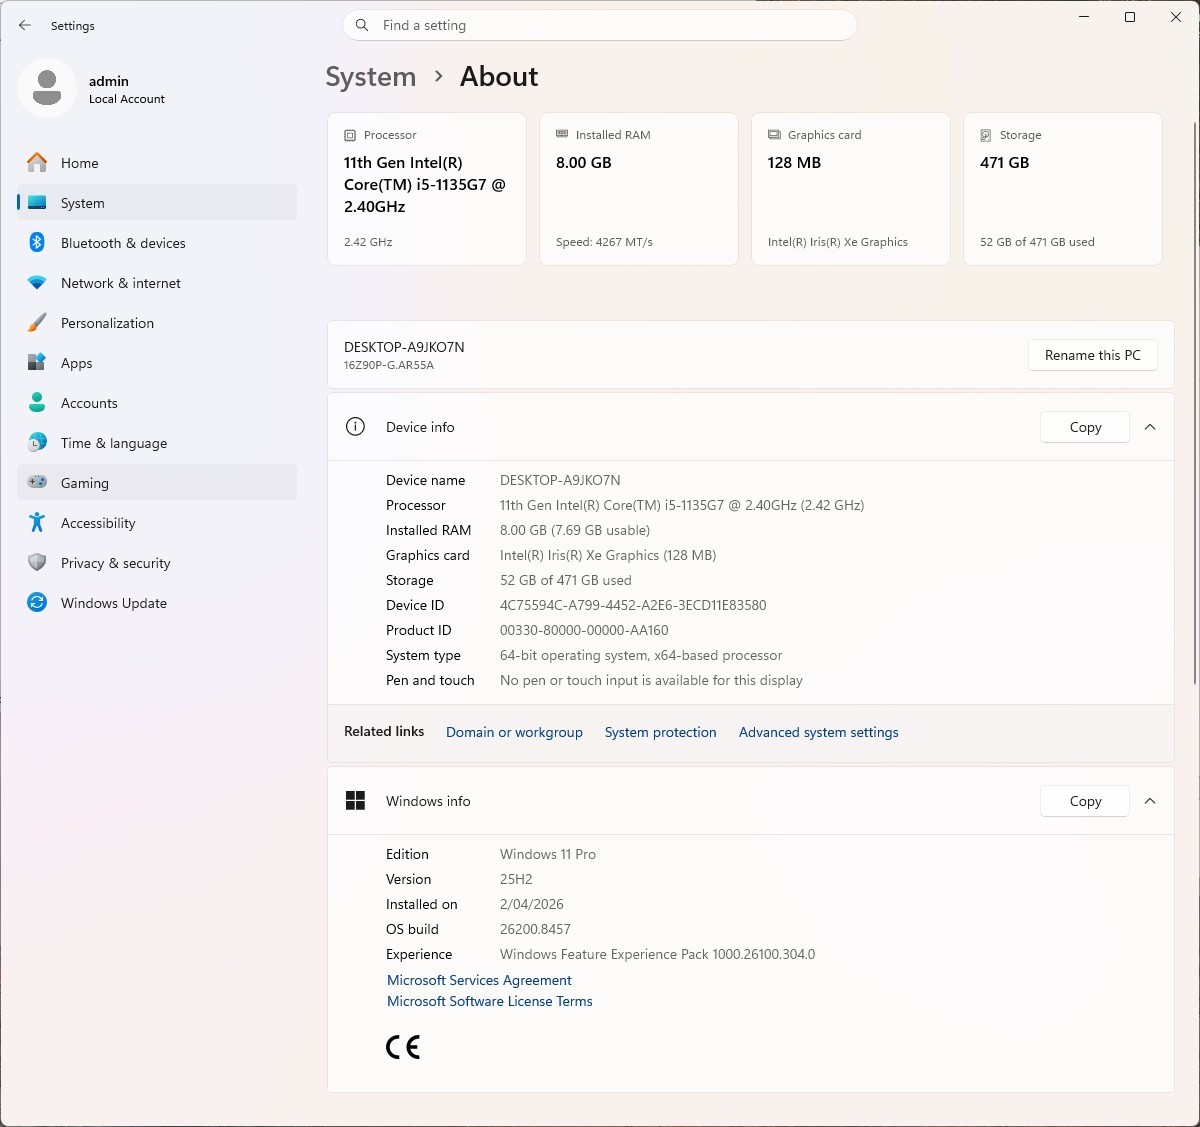Switch to Accounts settings
This screenshot has width=1200, height=1127.
[157, 402]
